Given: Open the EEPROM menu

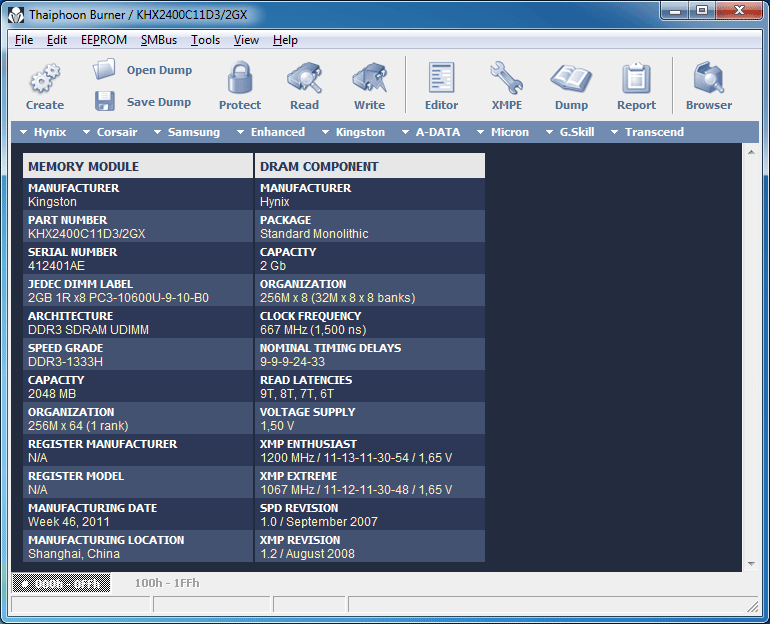Looking at the screenshot, I should pyautogui.click(x=104, y=40).
